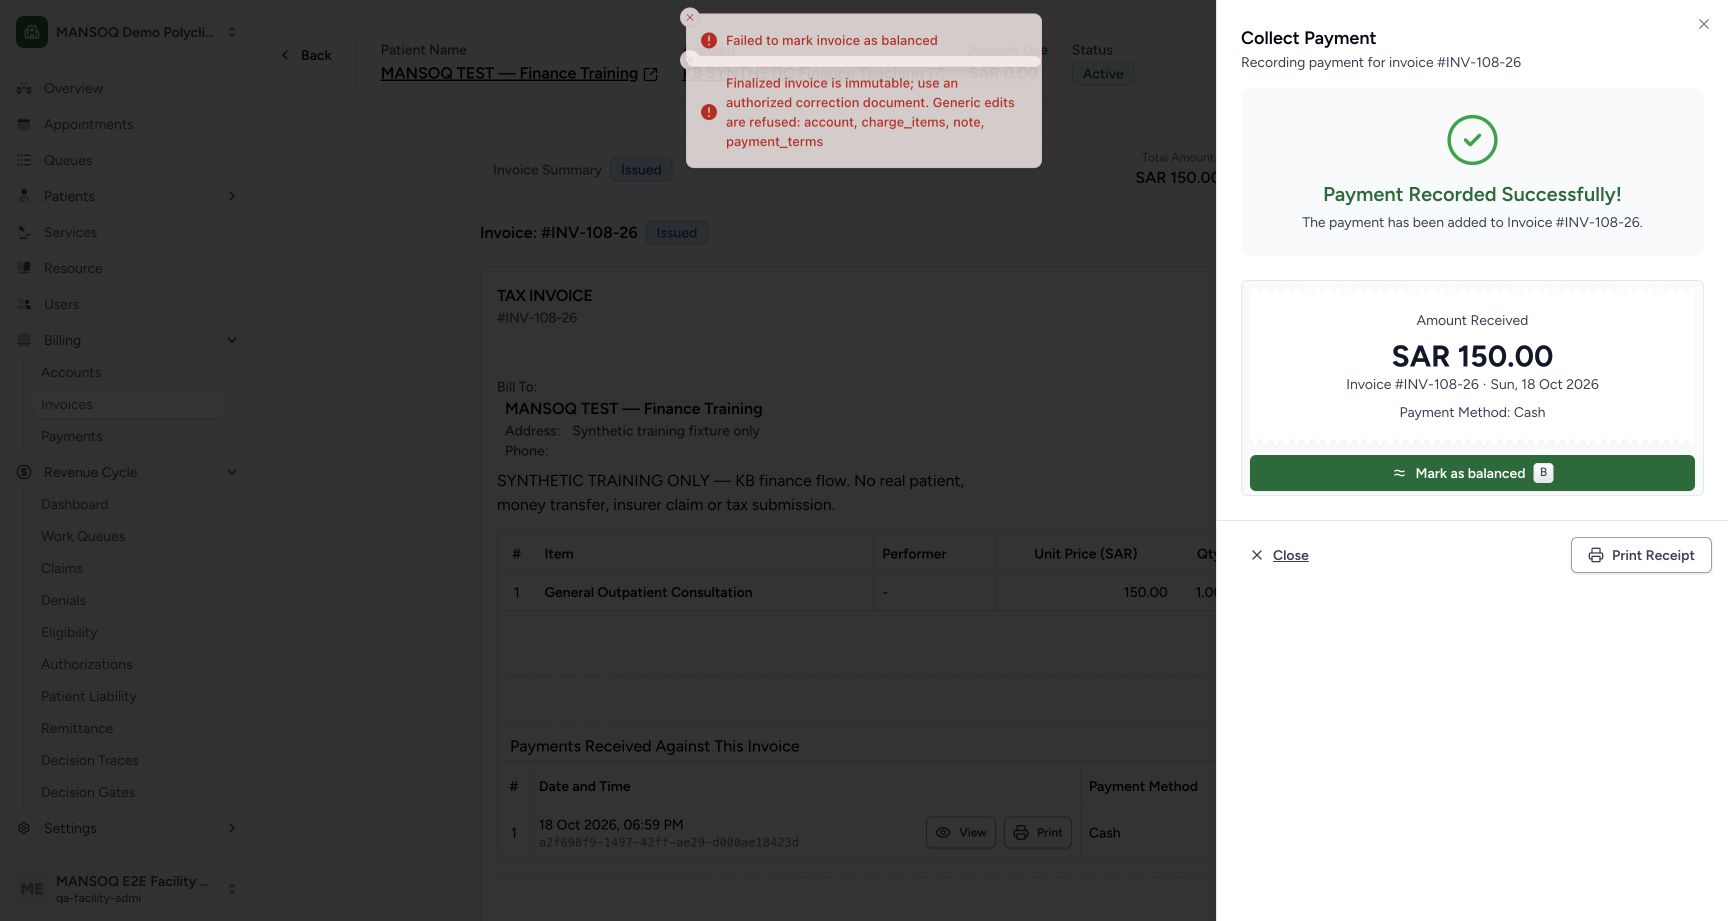Image resolution: width=1728 pixels, height=921 pixels.
Task: Click the MANSOQ facility logo icon
Action: [x=32, y=32]
